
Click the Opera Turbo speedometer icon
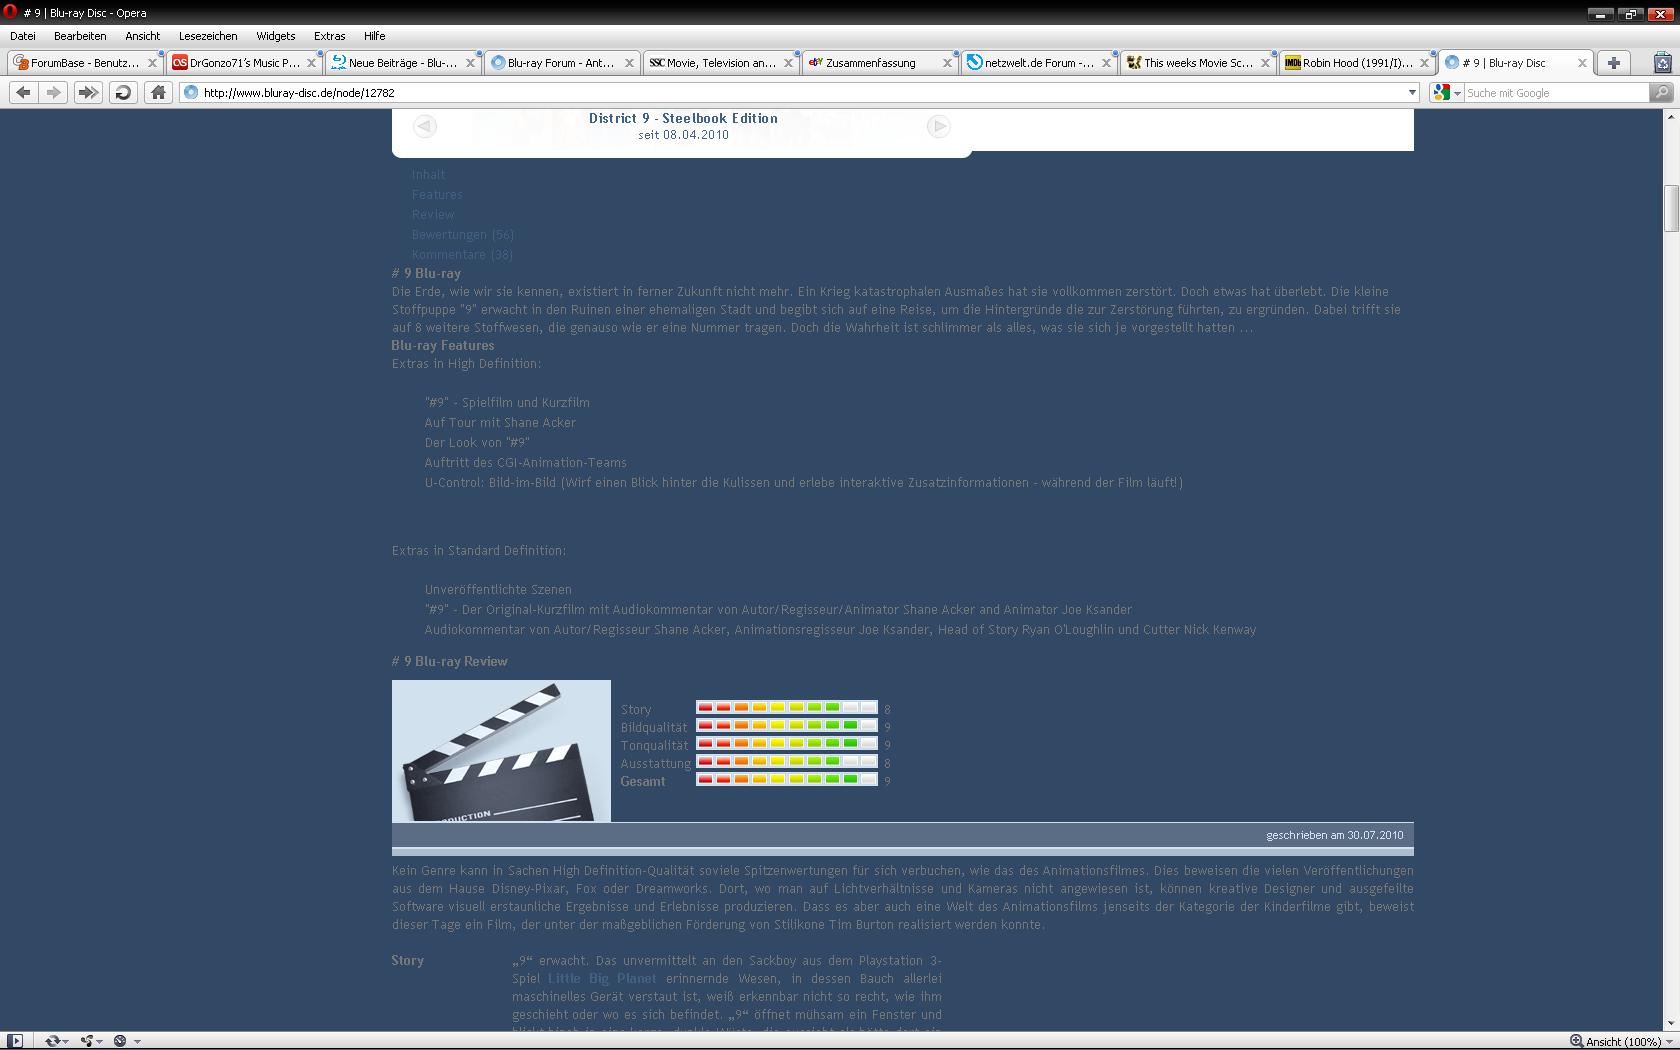[120, 1041]
